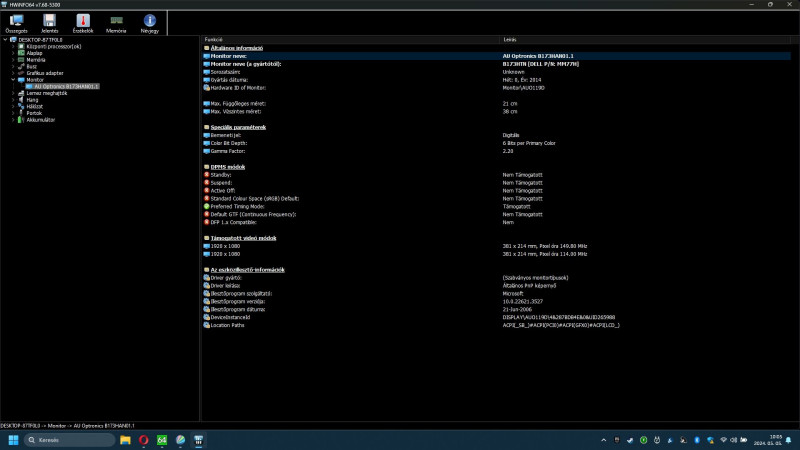This screenshot has height=450, width=800.
Task: Select the Location Paths row
Action: [496, 325]
